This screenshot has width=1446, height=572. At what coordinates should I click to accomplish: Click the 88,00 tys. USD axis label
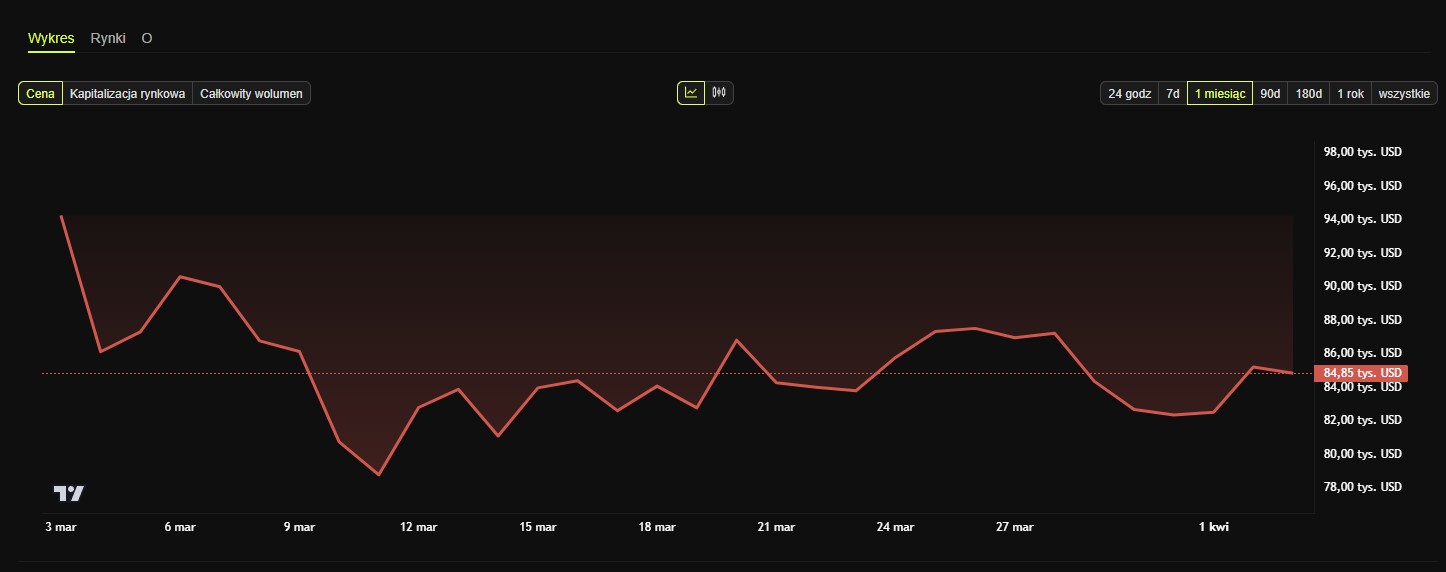pyautogui.click(x=1362, y=320)
